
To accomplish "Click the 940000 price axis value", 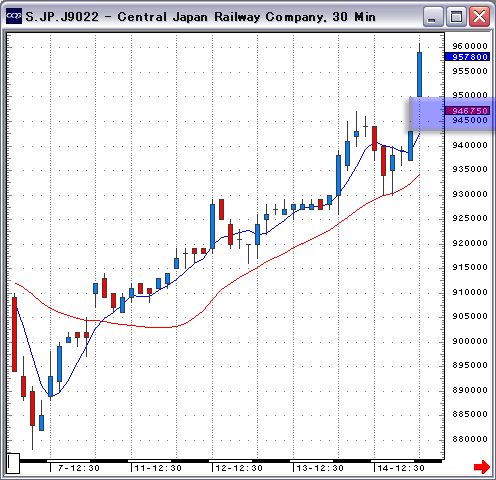I will pyautogui.click(x=470, y=145).
